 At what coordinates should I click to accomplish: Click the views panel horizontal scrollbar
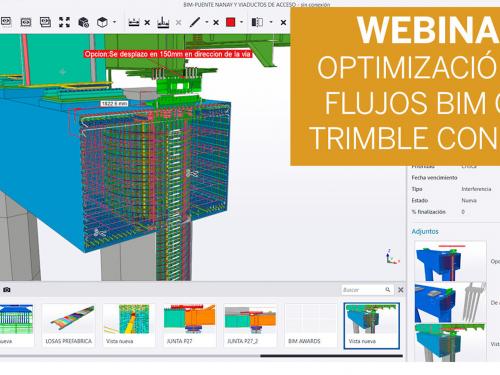331,356
